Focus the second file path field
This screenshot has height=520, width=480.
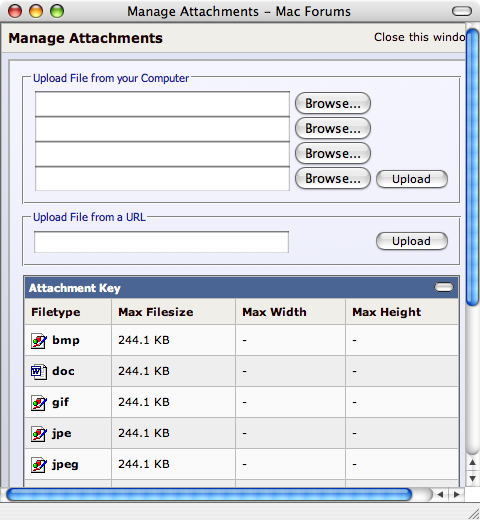pos(162,129)
